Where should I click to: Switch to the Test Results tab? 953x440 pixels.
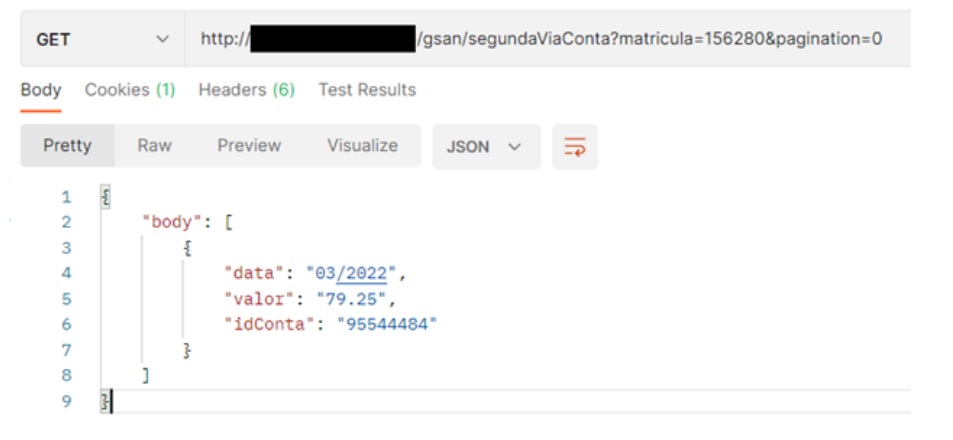(x=367, y=90)
